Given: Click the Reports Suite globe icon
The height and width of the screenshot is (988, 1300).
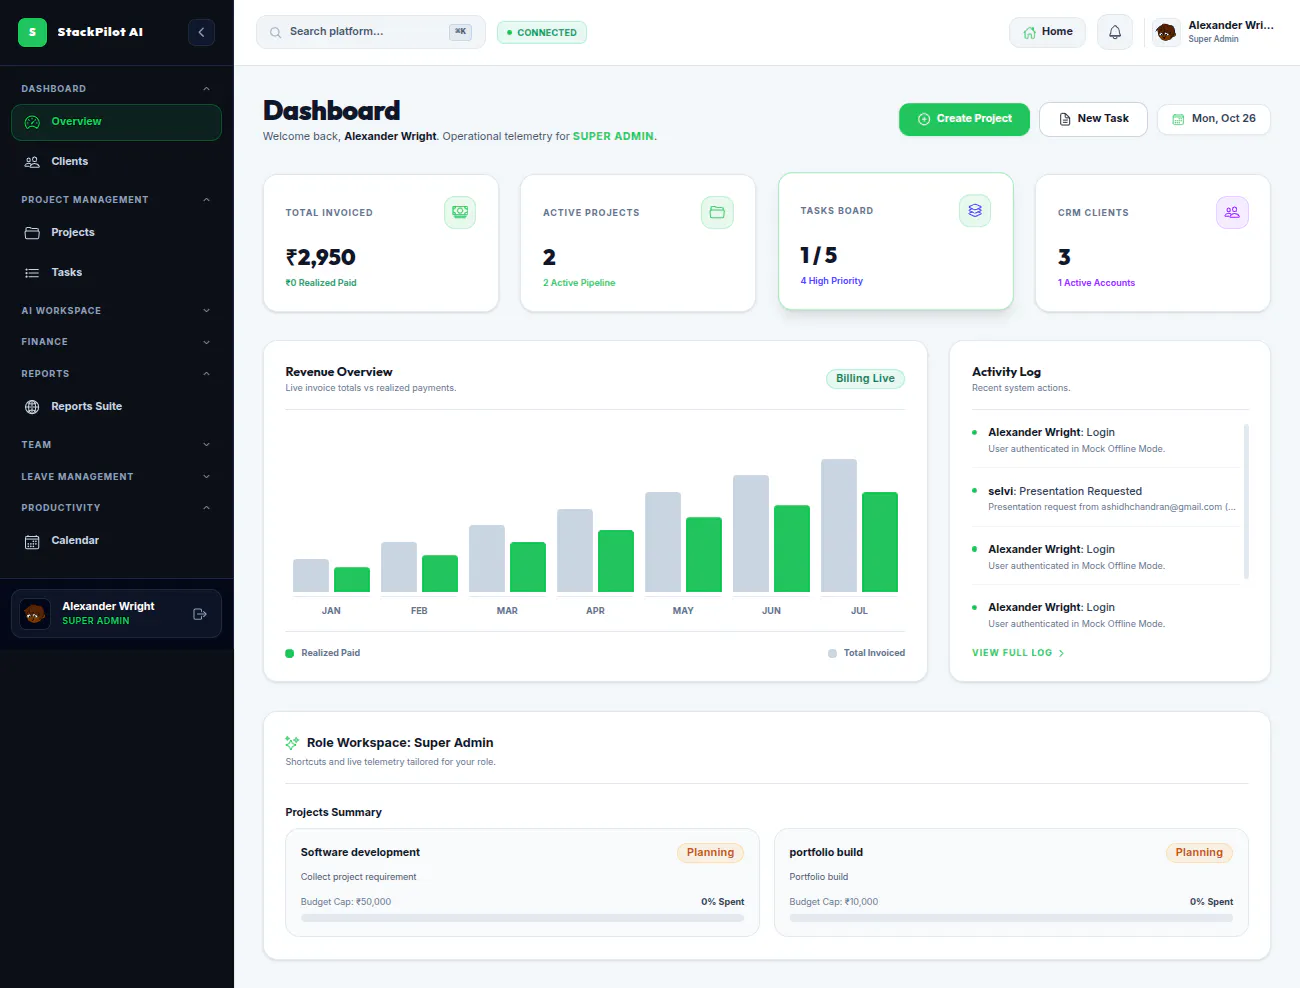Looking at the screenshot, I should 32,407.
